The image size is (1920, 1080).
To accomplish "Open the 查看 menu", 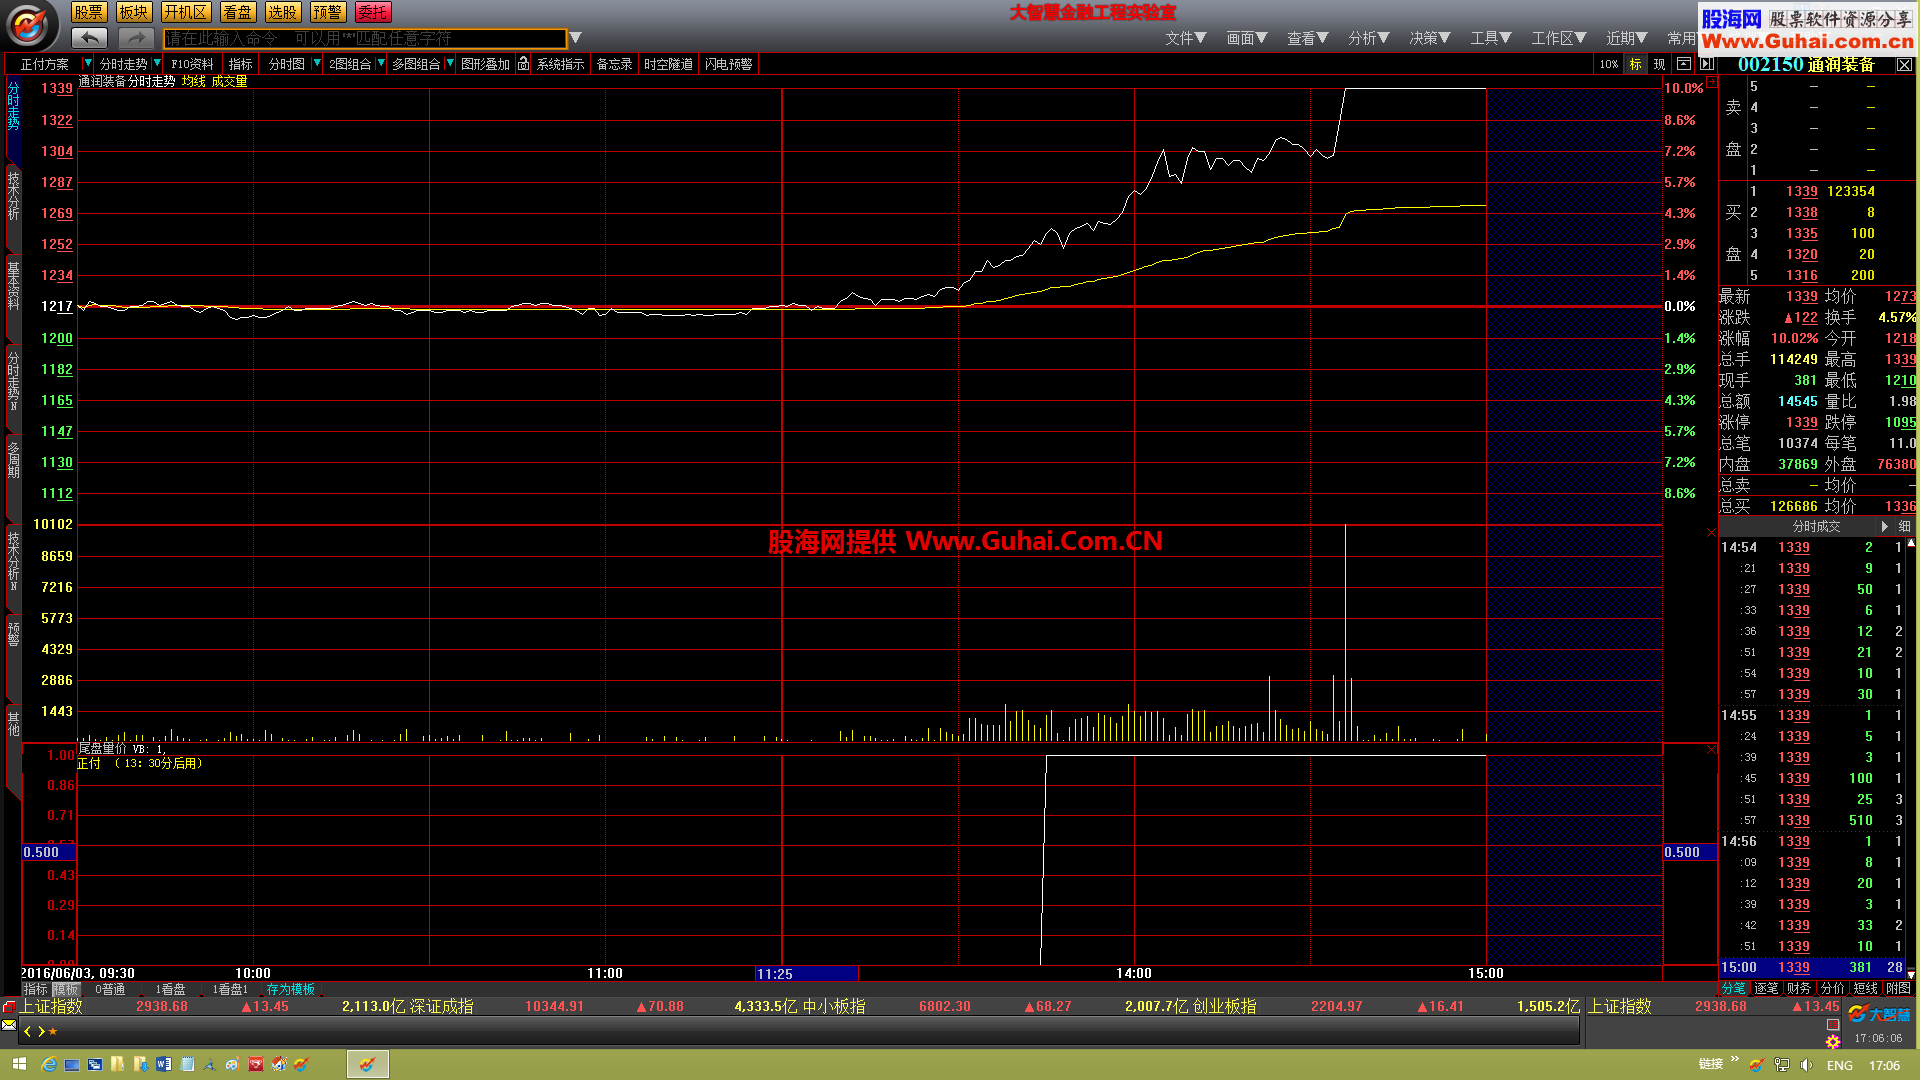I will click(x=1308, y=38).
